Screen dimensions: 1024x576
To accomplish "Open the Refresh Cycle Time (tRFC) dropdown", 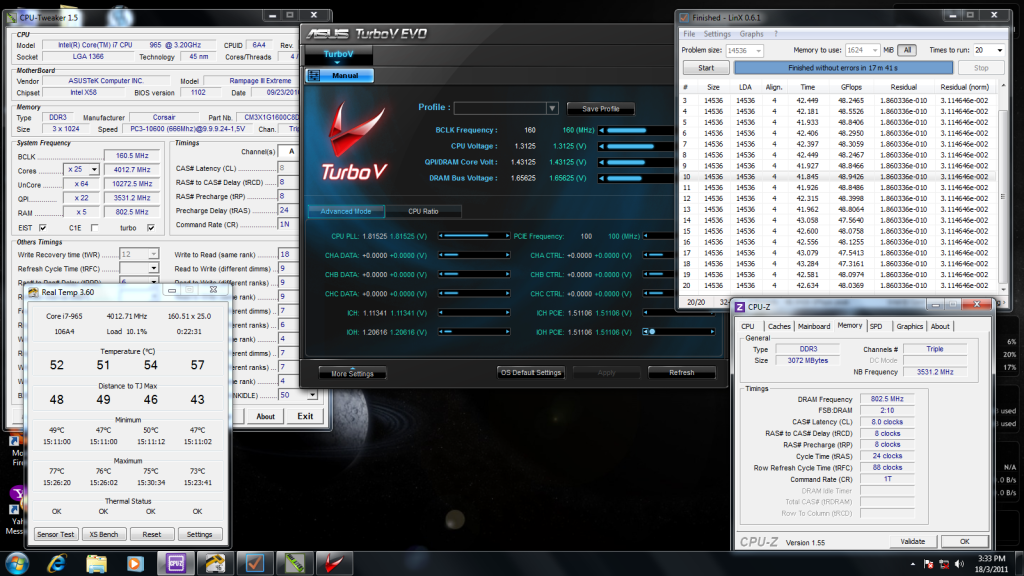I will [153, 268].
